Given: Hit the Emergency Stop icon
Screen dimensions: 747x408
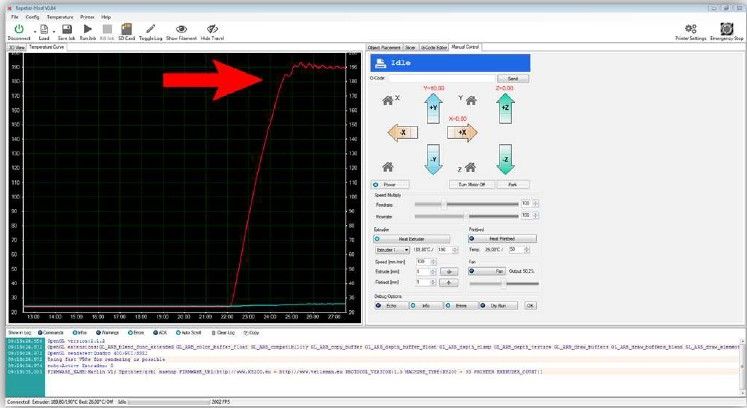Looking at the screenshot, I should click(x=726, y=29).
